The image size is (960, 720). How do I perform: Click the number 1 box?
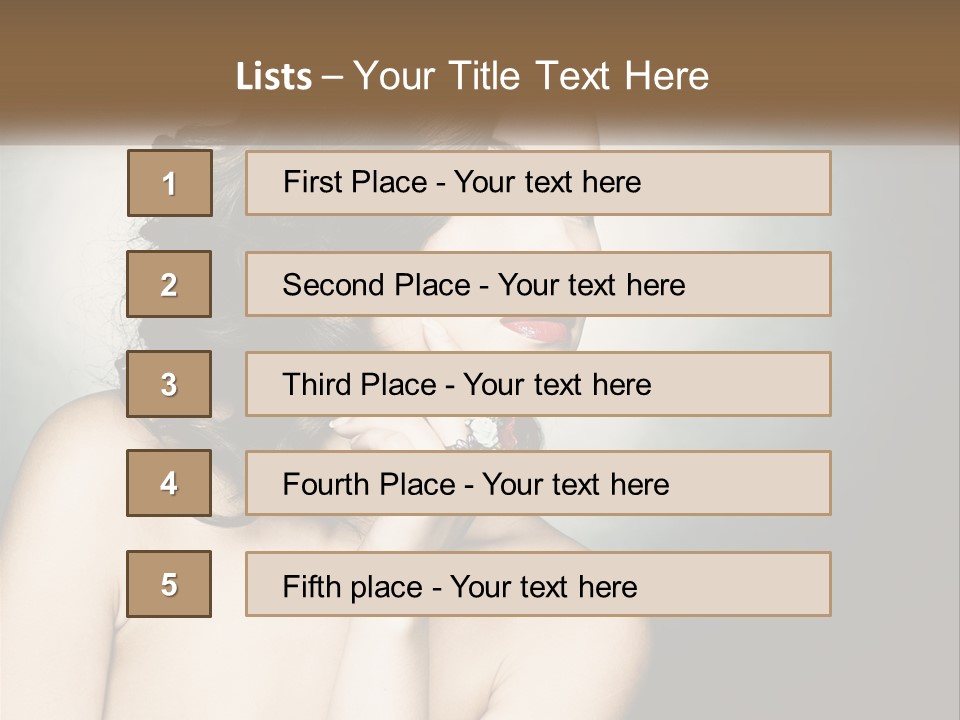point(169,183)
